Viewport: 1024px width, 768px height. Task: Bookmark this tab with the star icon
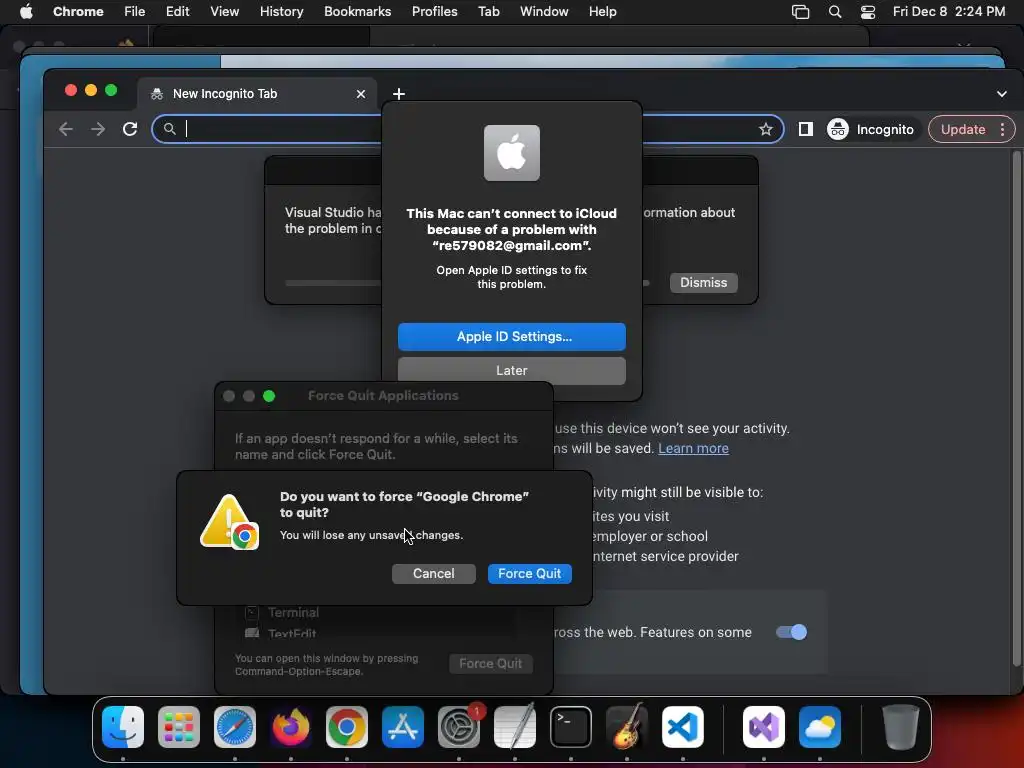[x=766, y=129]
